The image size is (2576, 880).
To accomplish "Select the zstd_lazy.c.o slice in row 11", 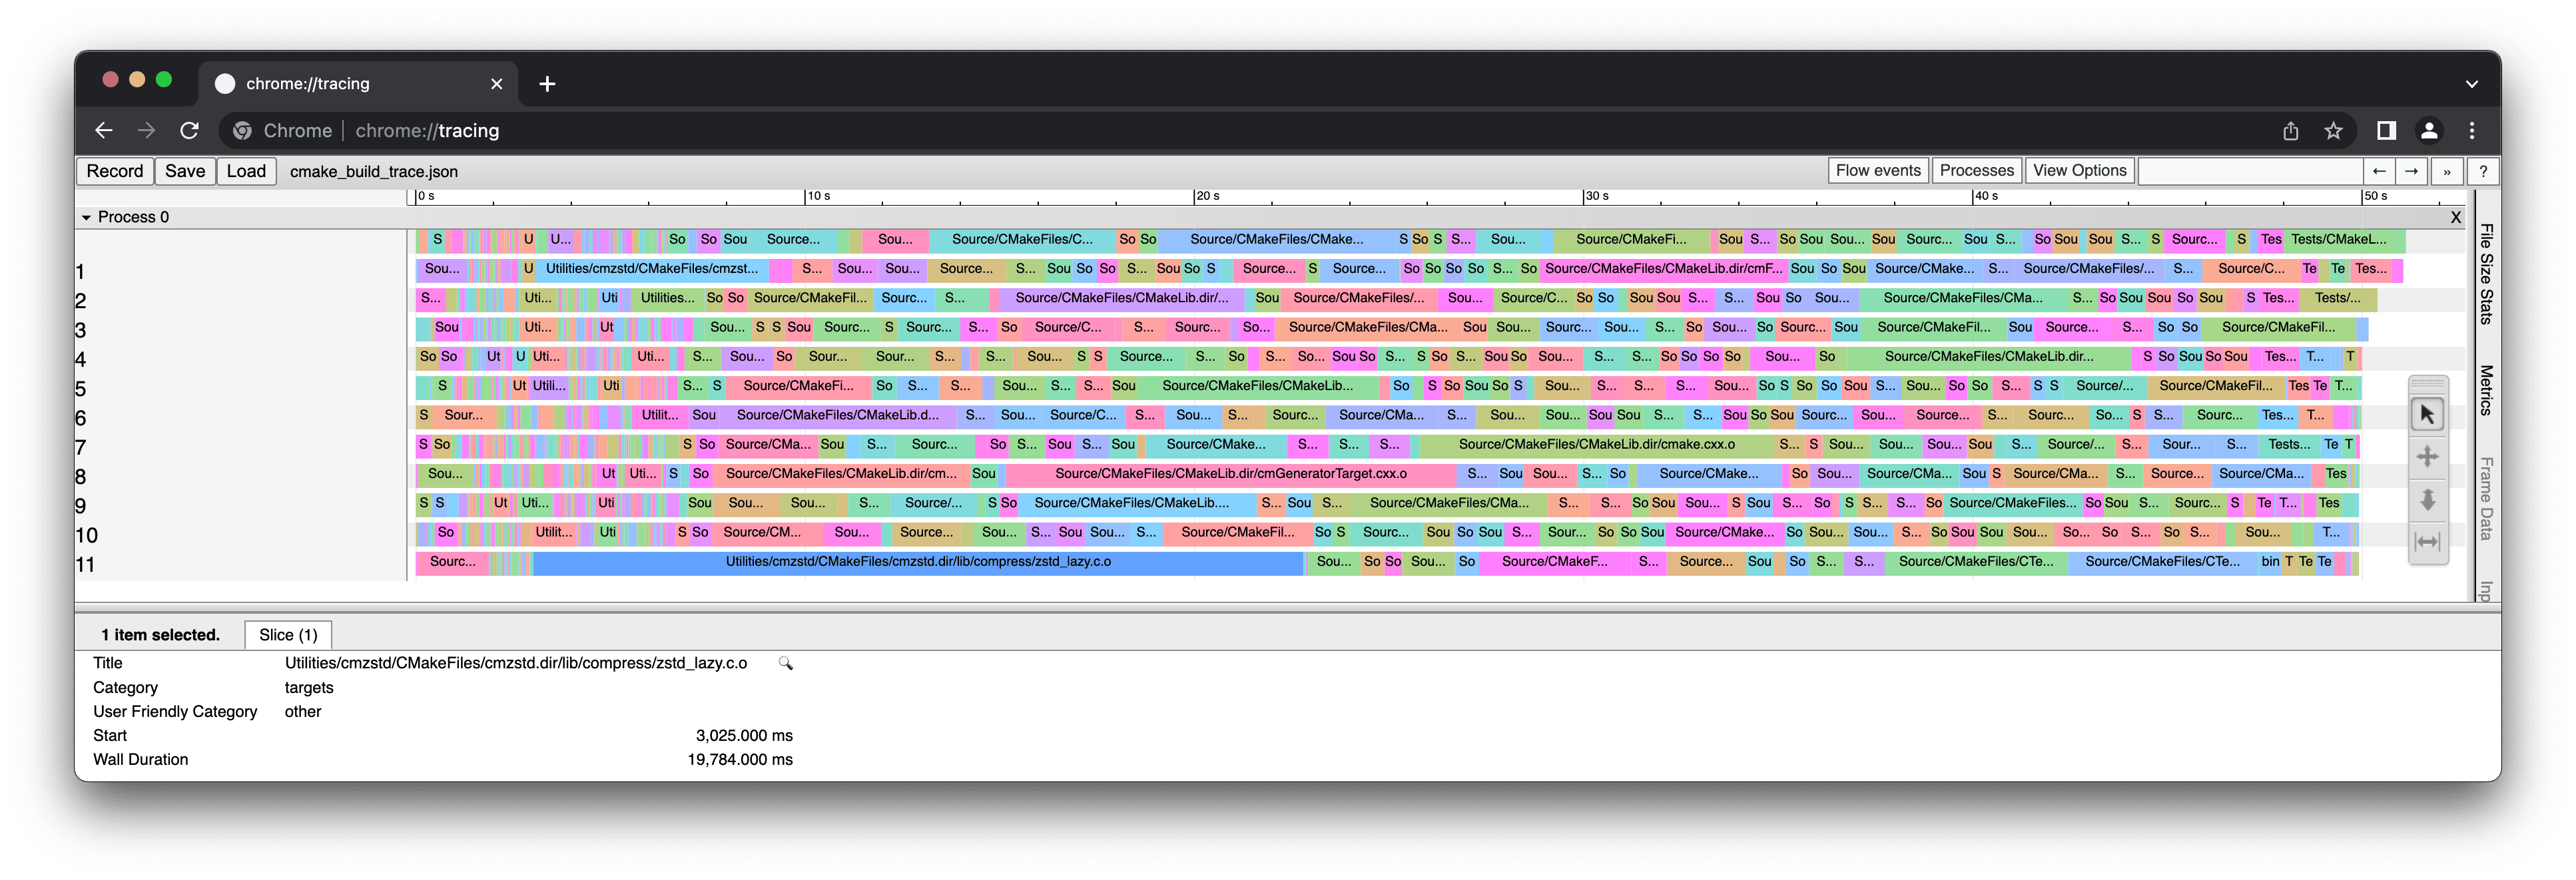I will (x=918, y=562).
